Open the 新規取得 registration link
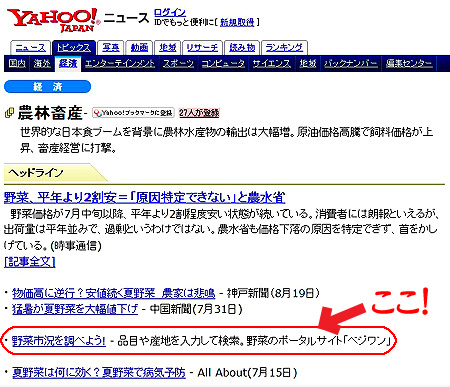 click(x=237, y=22)
